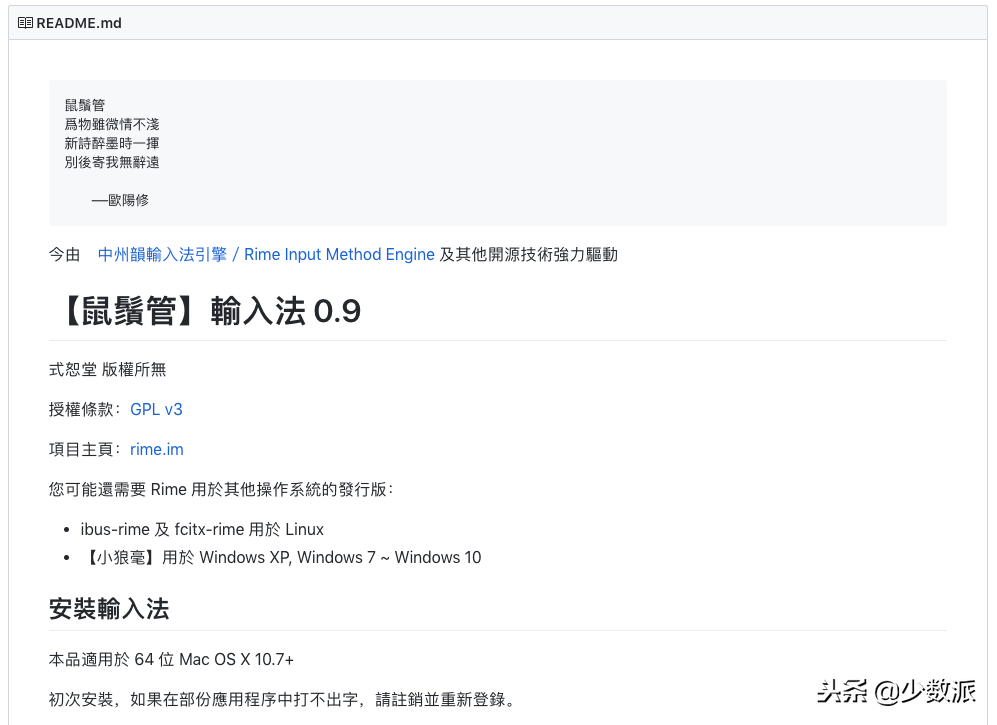Viewport: 997px width, 725px height.
Task: Click the 別後寄我無辭遠 poem line
Action: pos(112,162)
